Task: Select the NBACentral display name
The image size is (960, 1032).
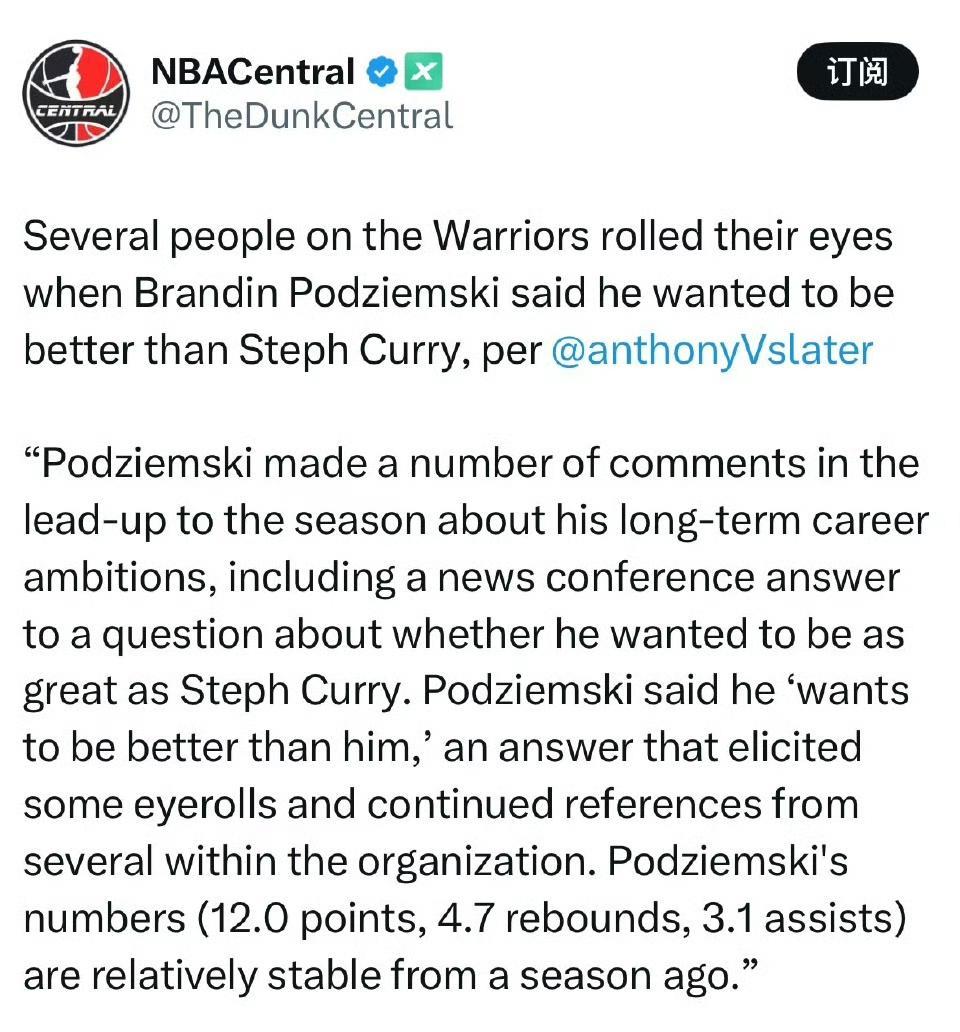Action: [253, 70]
